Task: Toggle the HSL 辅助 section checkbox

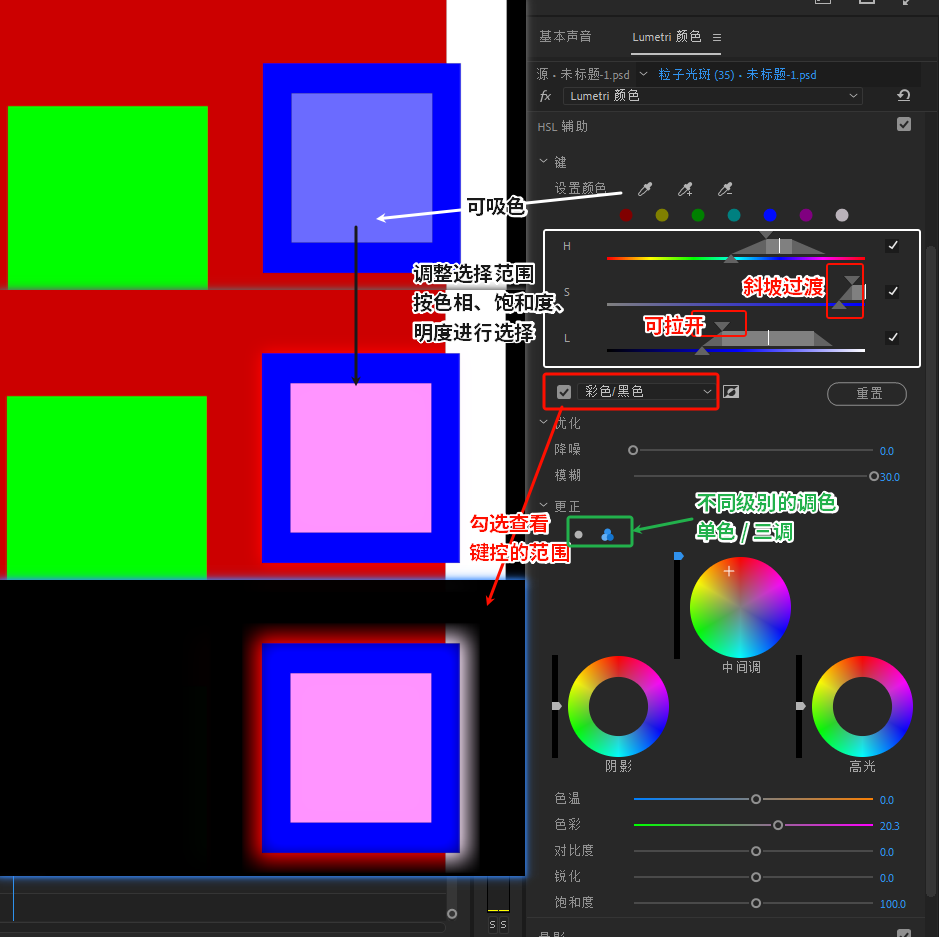Action: pos(904,124)
